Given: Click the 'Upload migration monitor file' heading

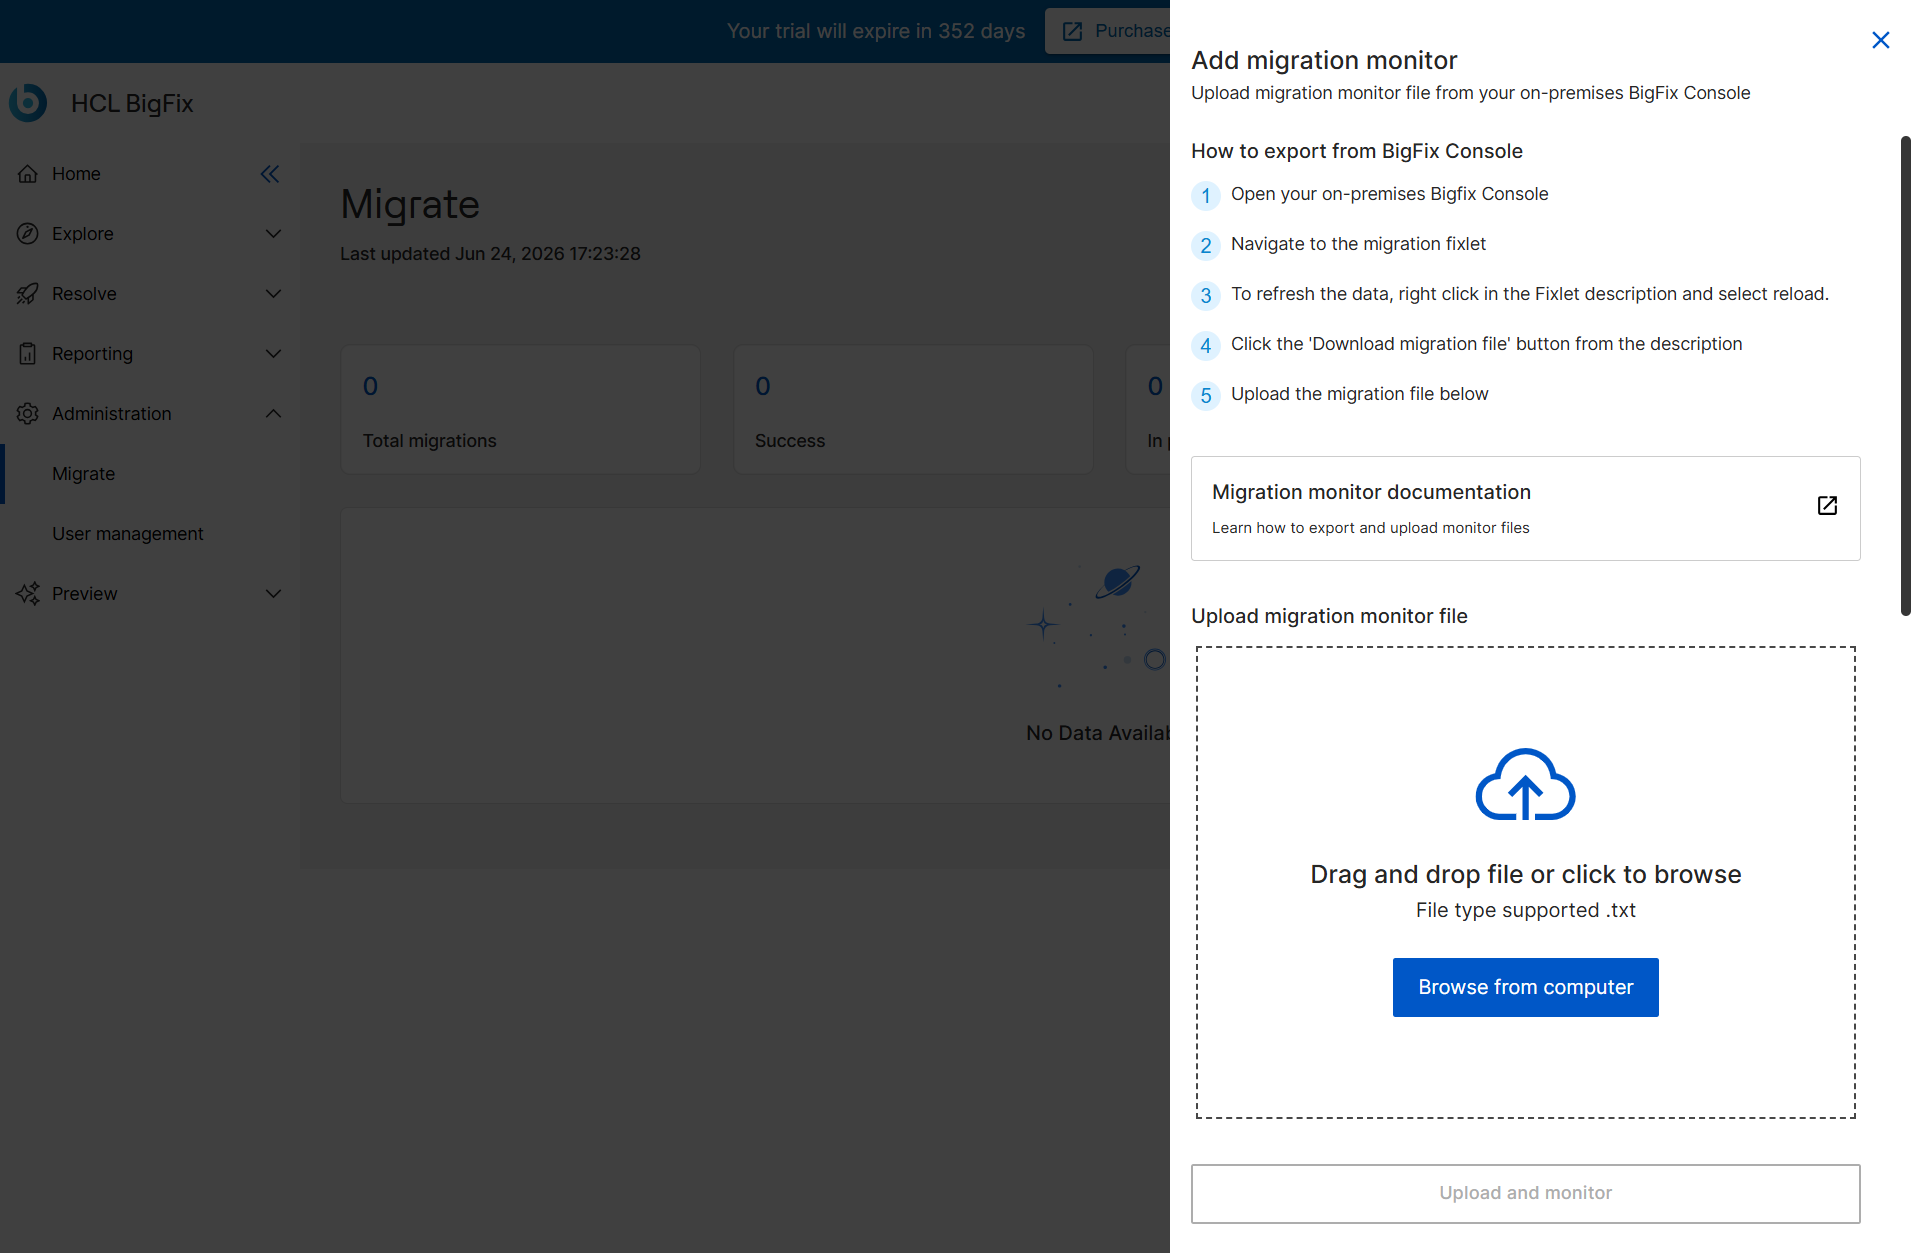Looking at the screenshot, I should [1329, 616].
